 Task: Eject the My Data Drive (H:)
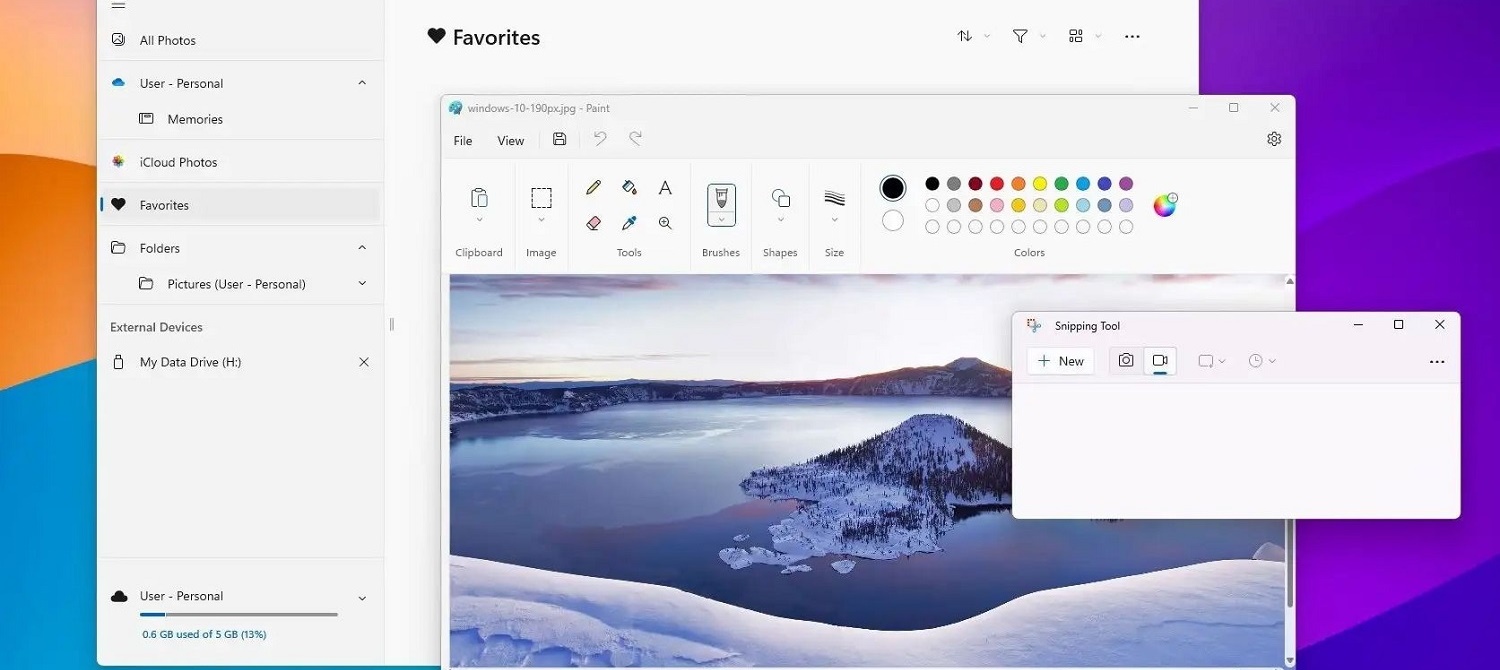tap(364, 362)
